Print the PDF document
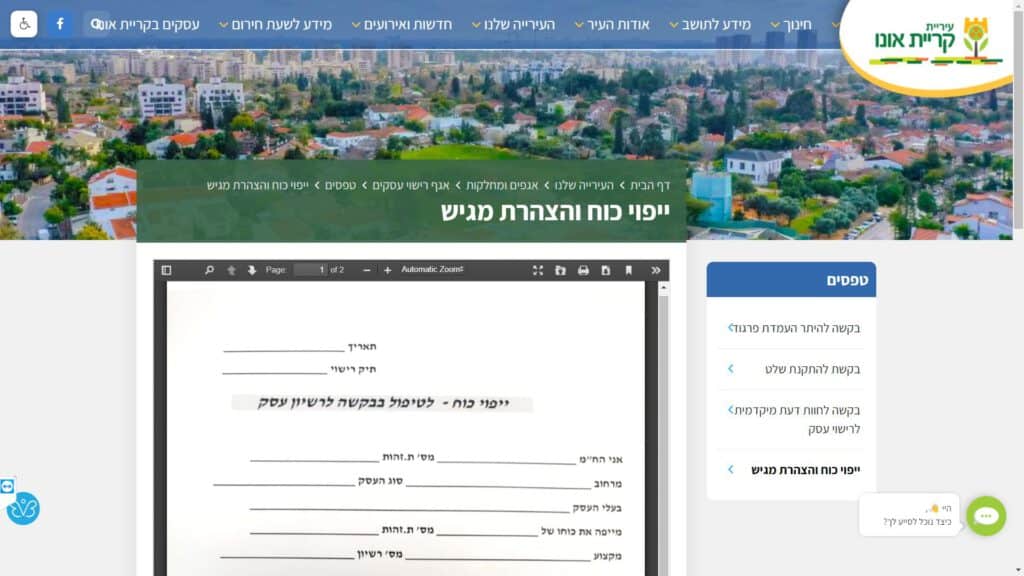Viewport: 1024px width, 576px height. (x=583, y=270)
